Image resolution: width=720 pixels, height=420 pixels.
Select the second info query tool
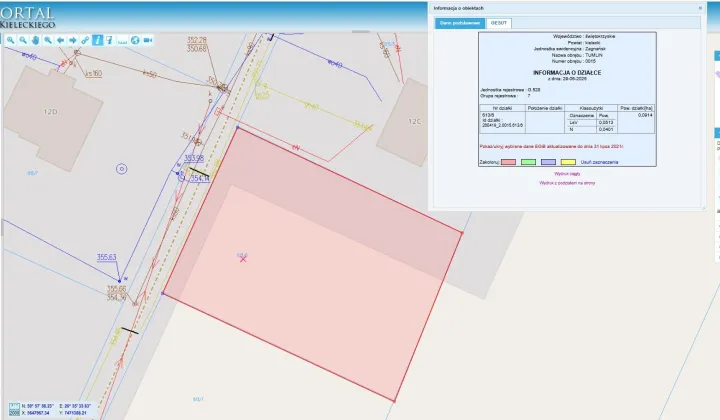[x=110, y=40]
